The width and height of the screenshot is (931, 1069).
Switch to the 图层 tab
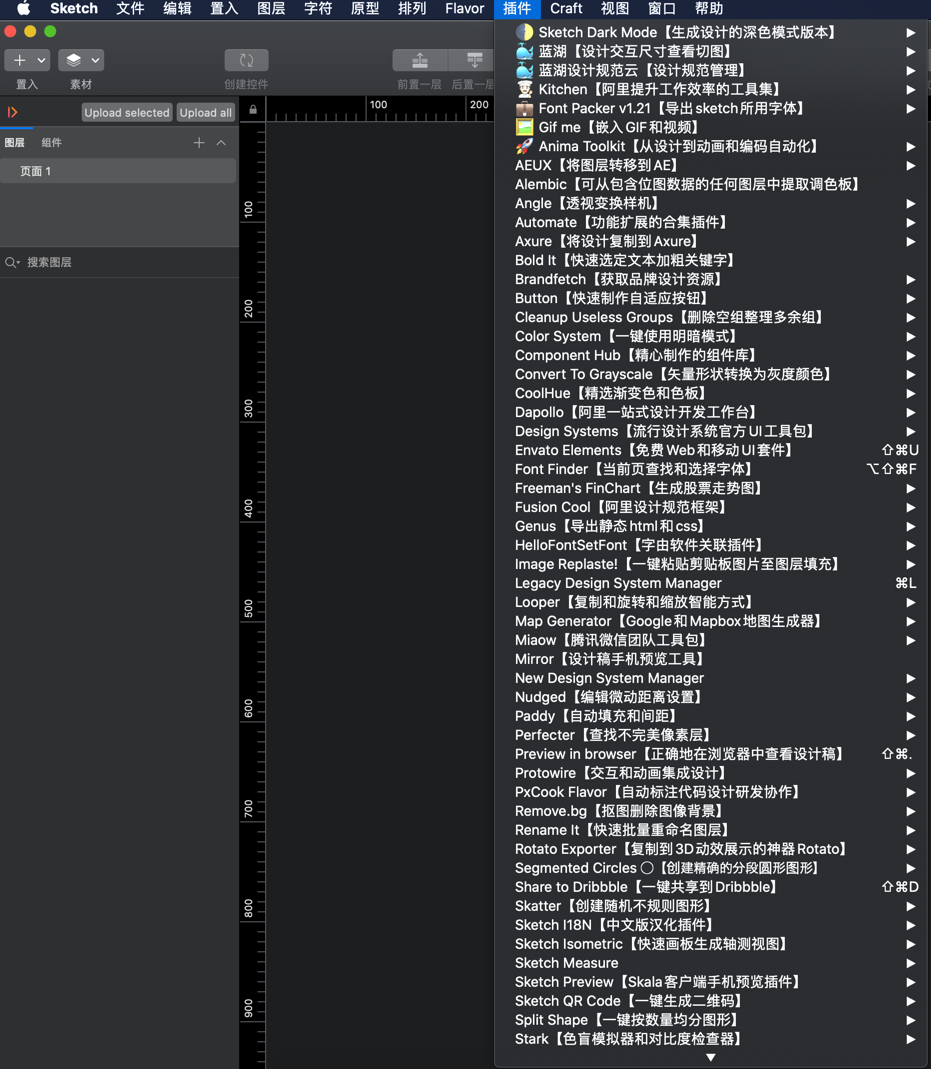click(14, 142)
